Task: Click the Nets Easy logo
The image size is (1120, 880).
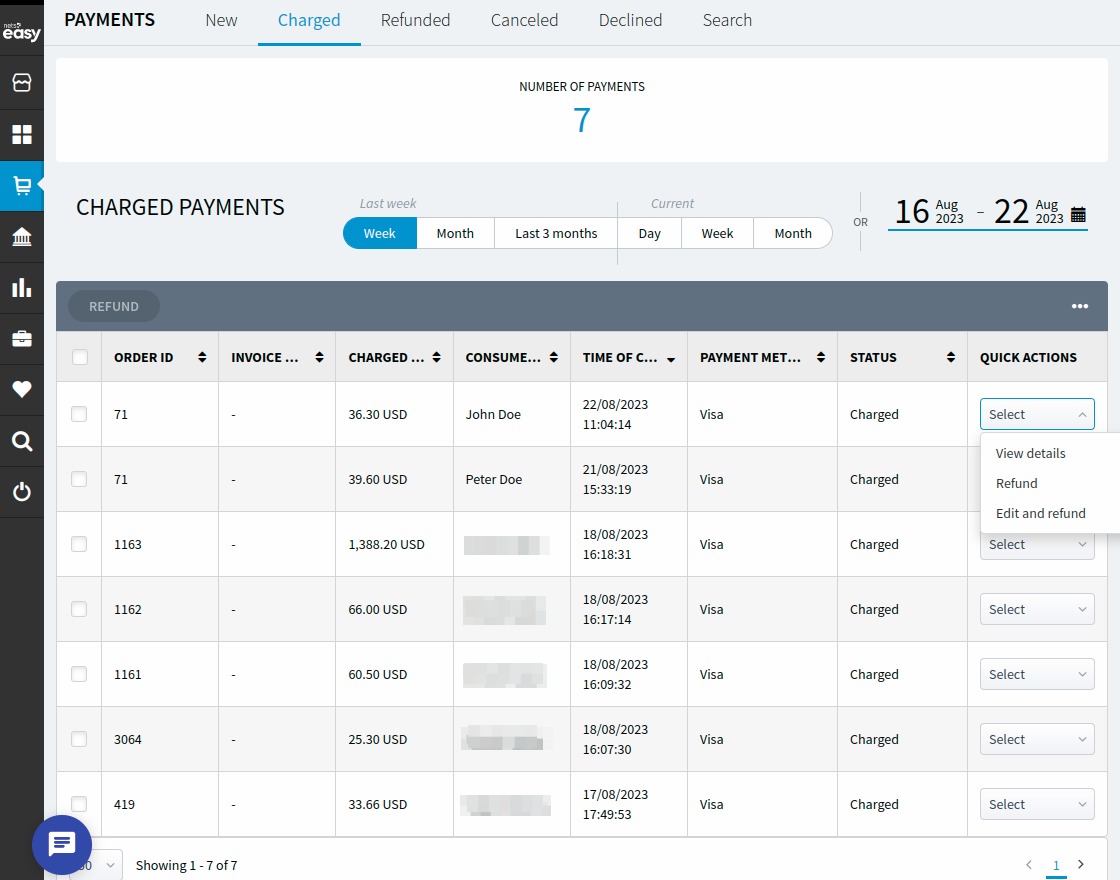Action: (x=21, y=31)
